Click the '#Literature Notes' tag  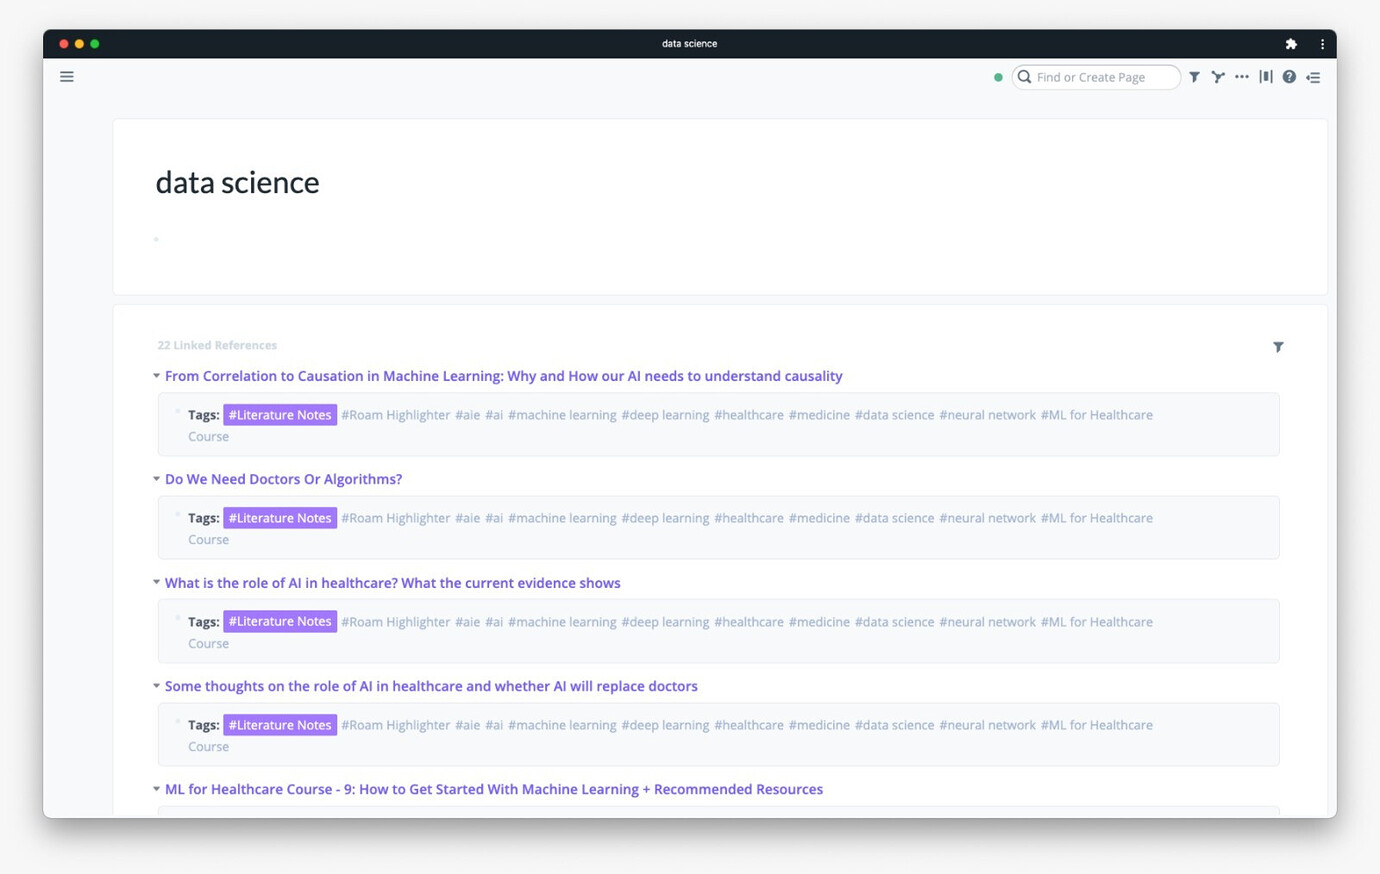point(279,414)
